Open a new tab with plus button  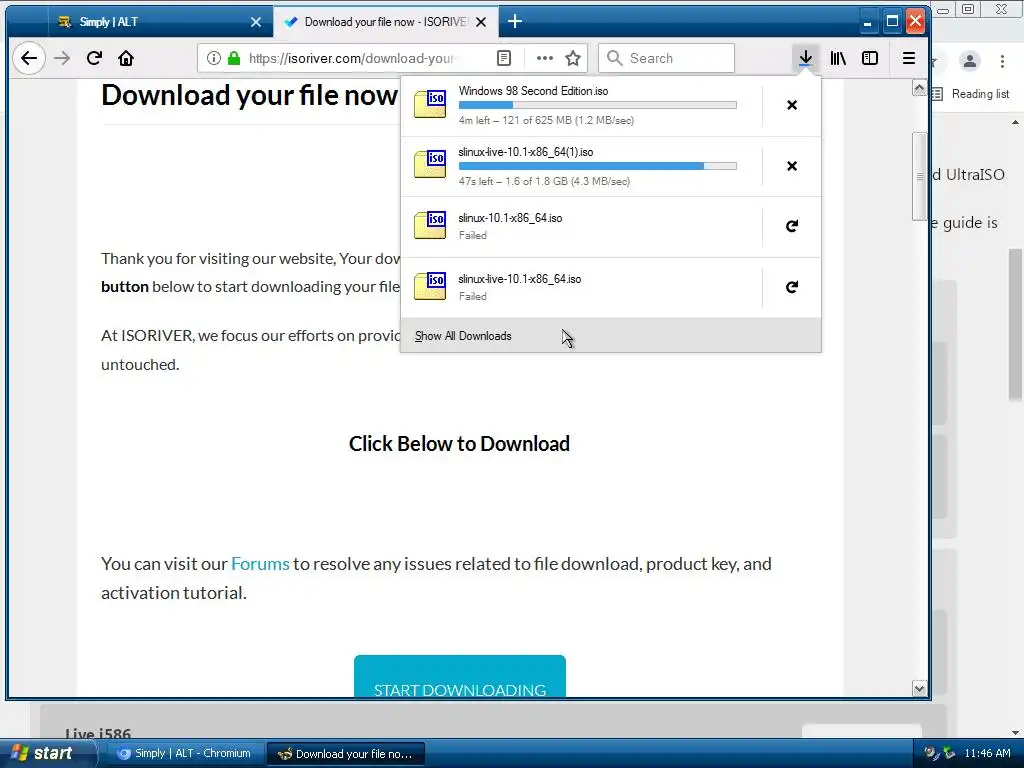point(515,22)
